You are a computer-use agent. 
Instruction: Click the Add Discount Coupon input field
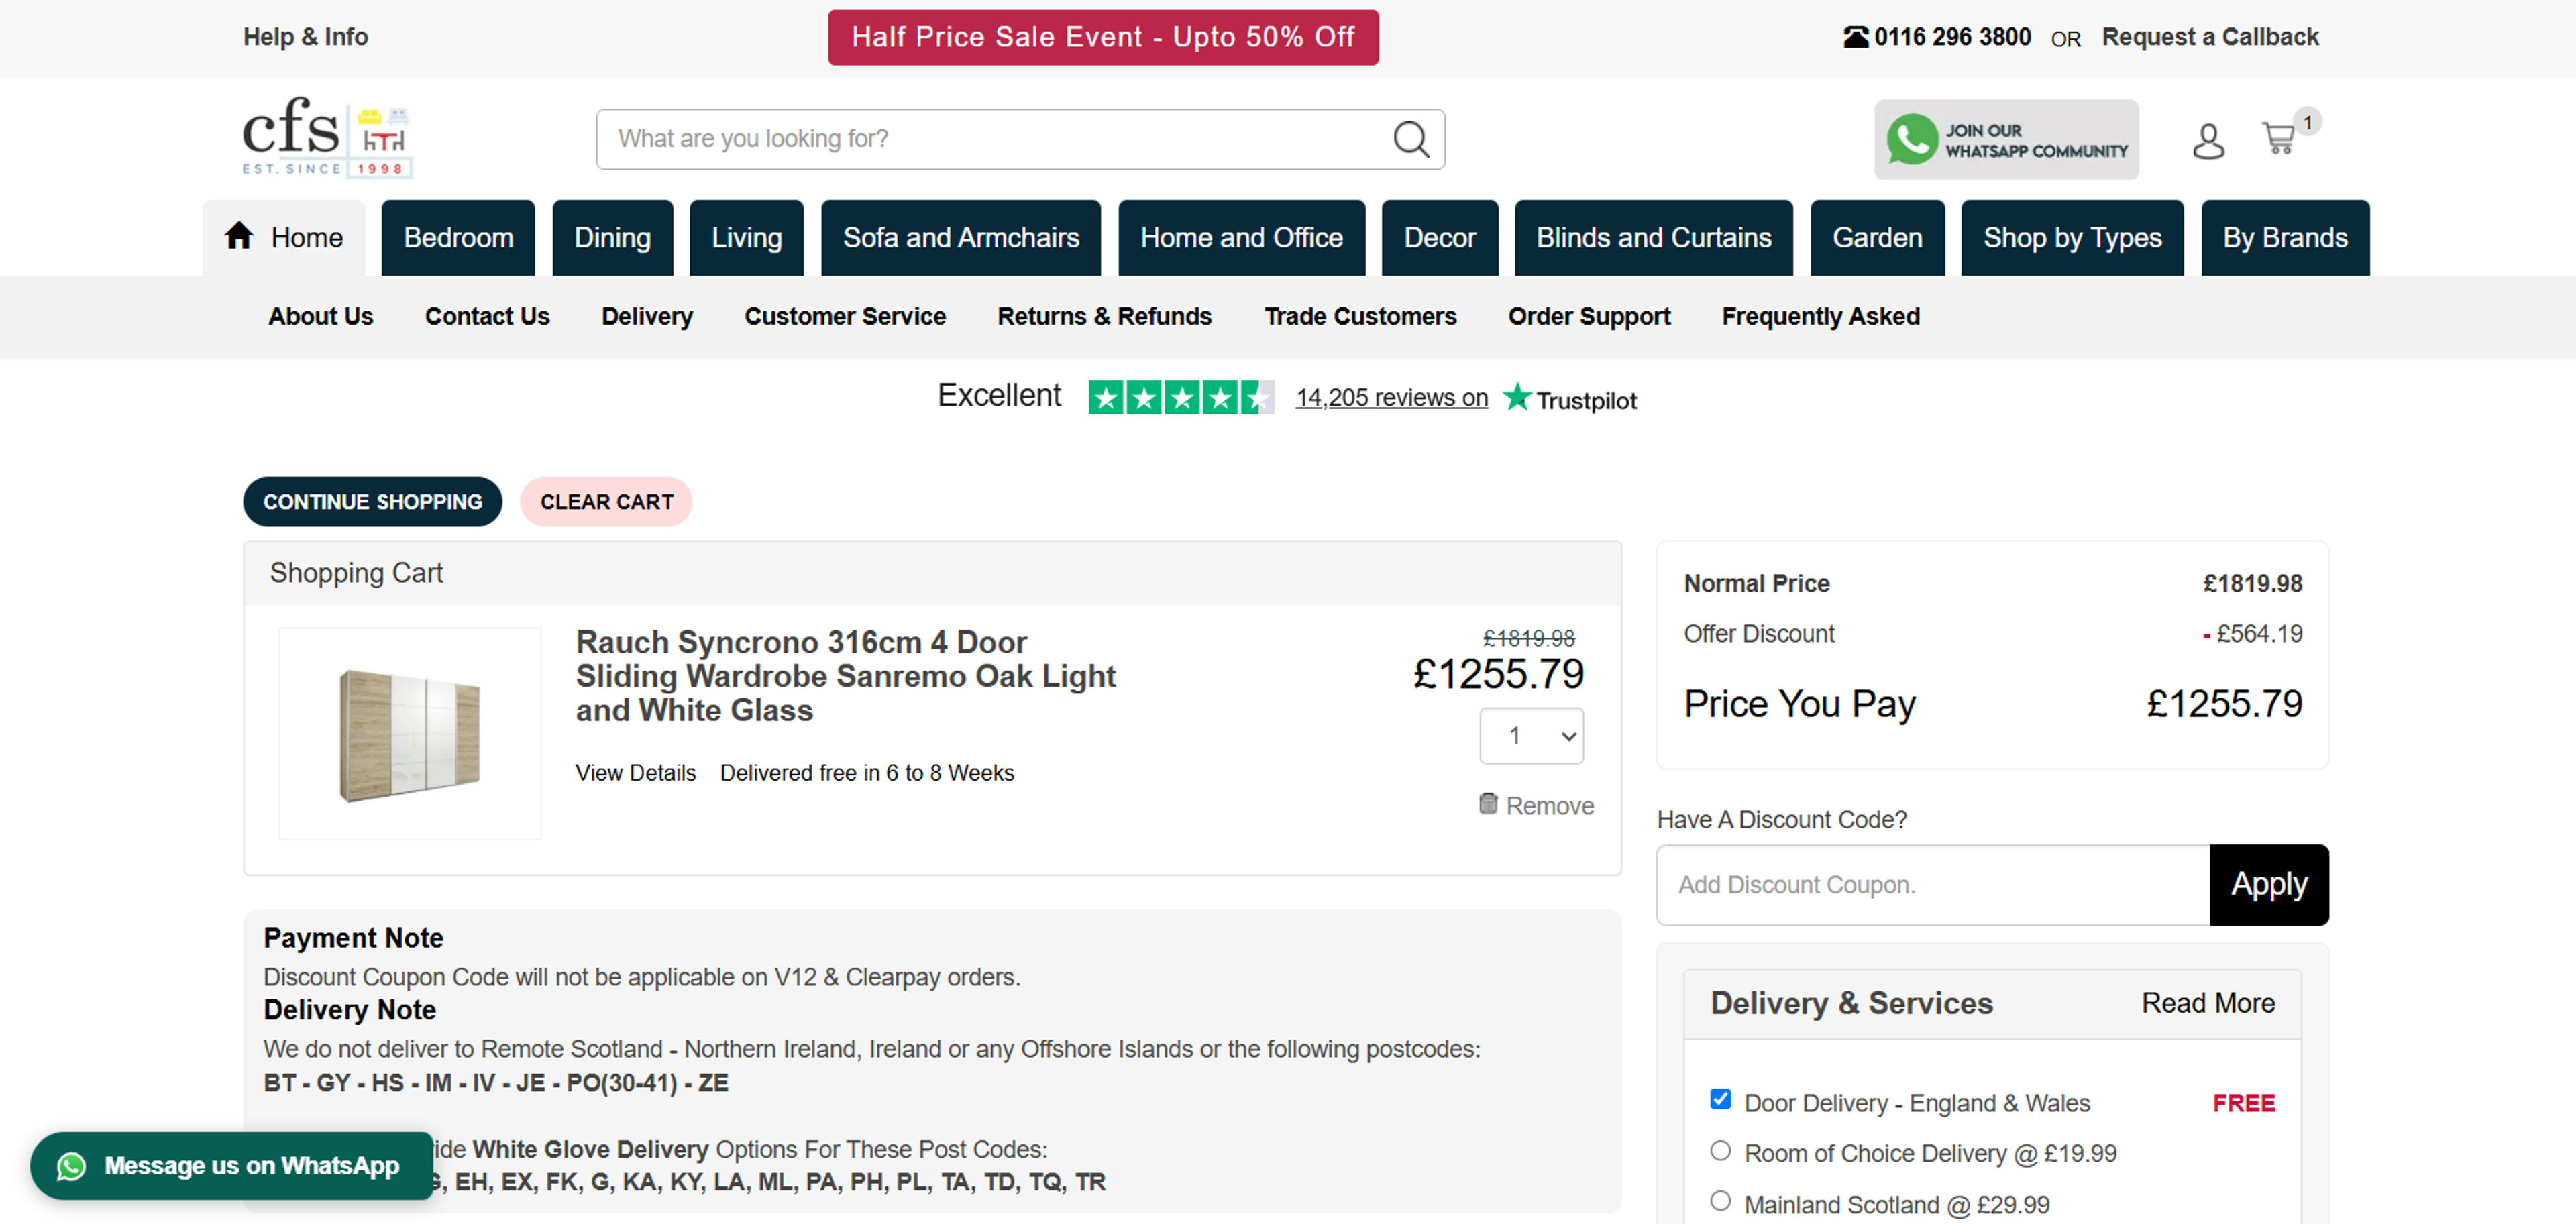(x=1930, y=885)
